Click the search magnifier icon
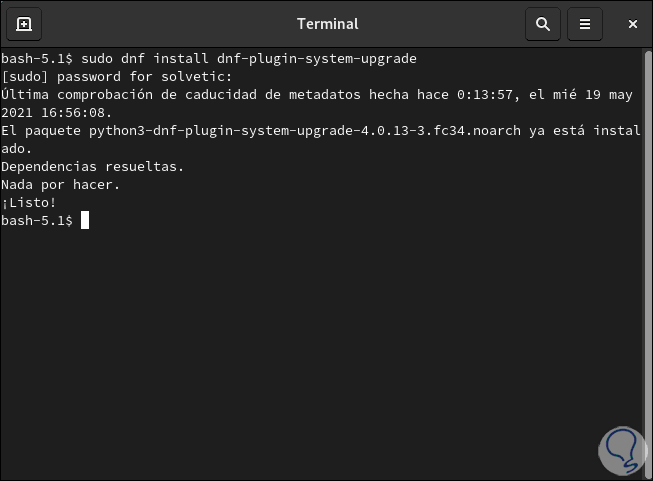 coord(543,24)
